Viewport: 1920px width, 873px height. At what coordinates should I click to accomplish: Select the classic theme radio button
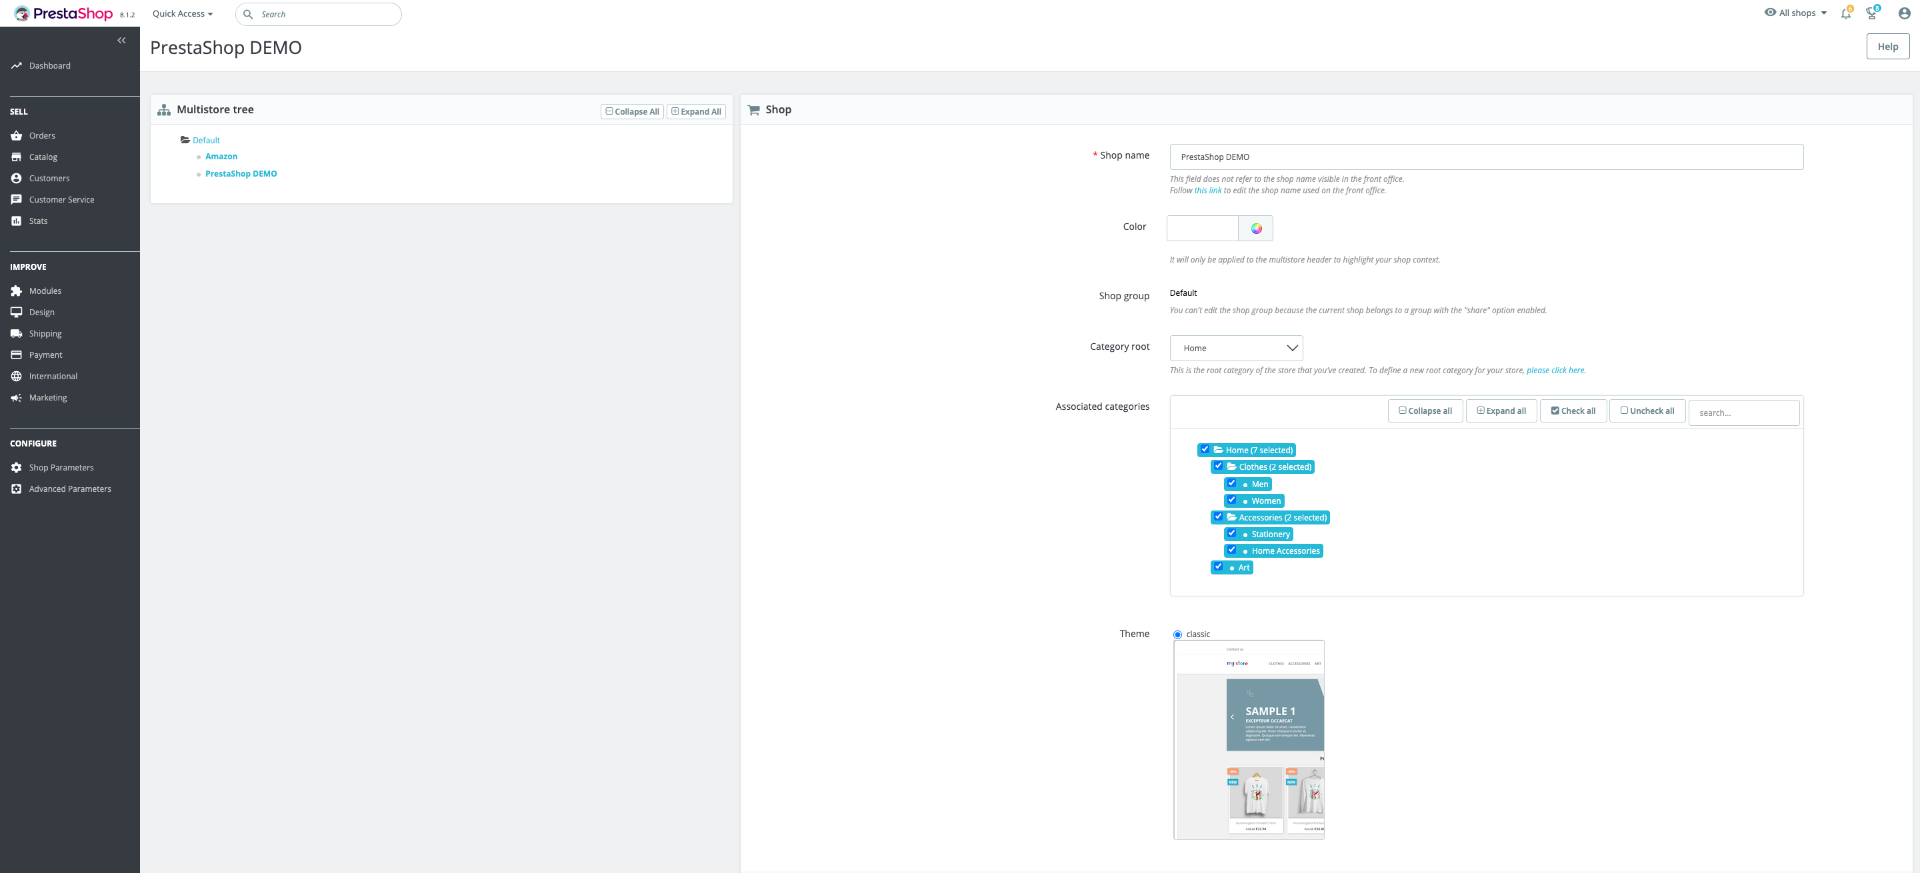tap(1178, 635)
